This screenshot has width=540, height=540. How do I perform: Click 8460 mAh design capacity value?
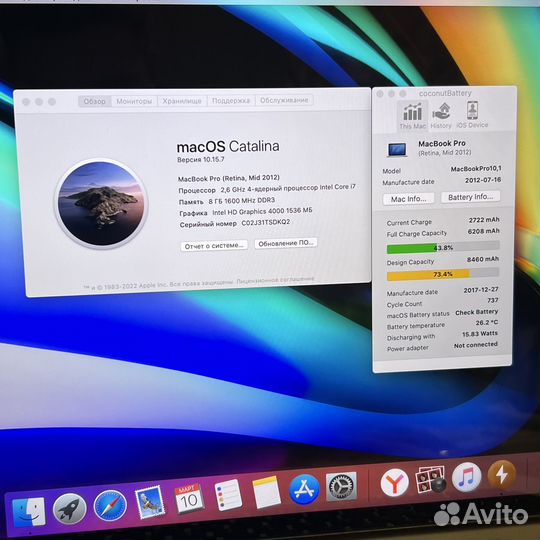483,259
